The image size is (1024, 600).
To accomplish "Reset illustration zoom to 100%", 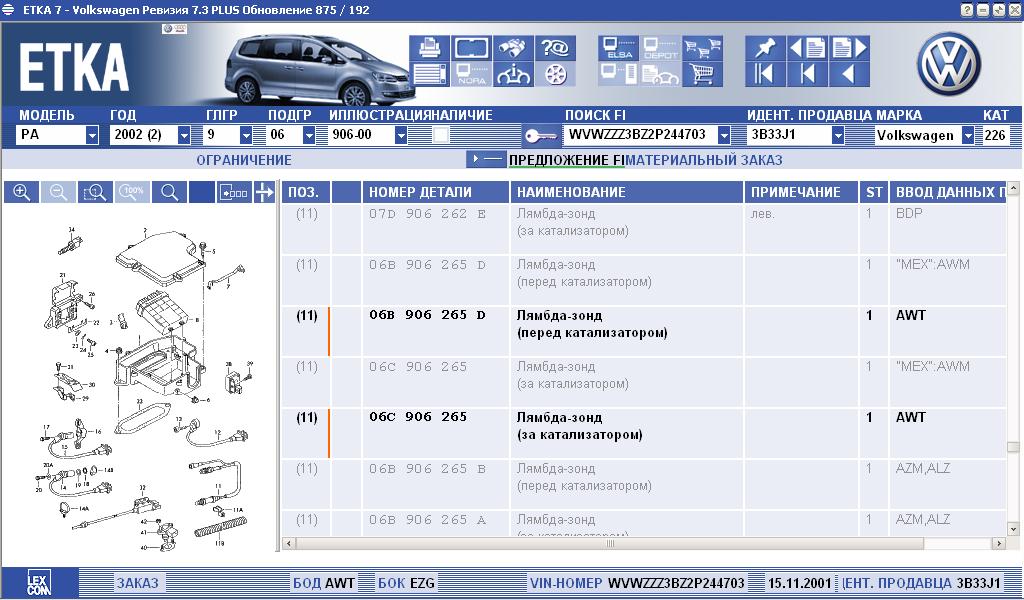I will point(133,192).
